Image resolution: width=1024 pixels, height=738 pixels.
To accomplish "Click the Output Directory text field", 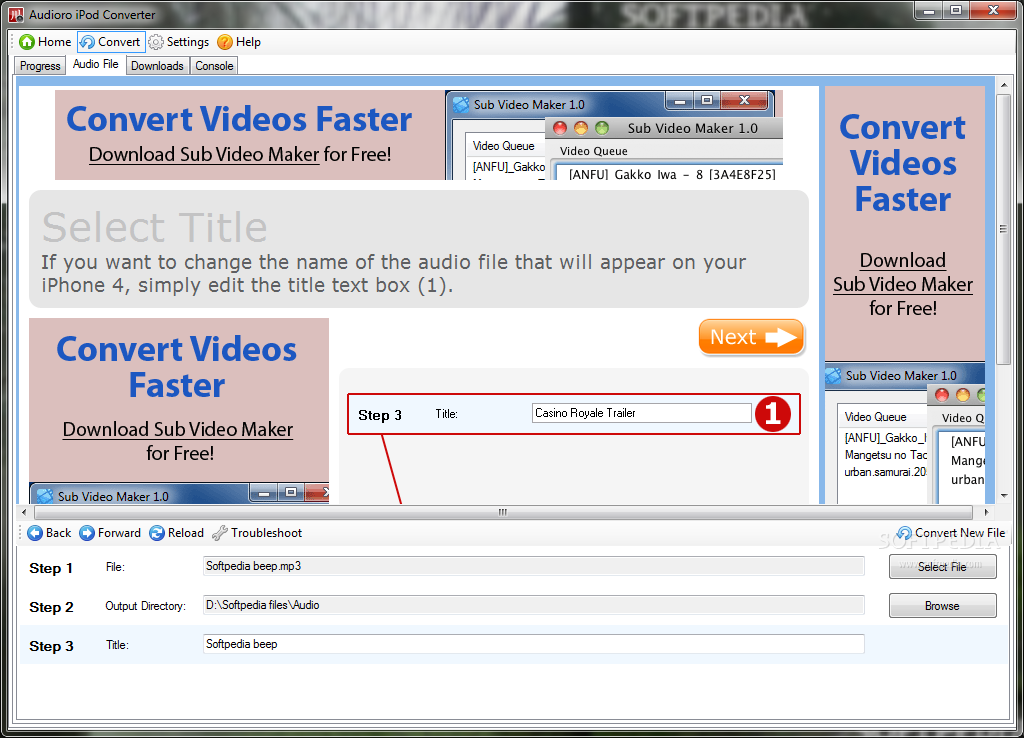I will pos(534,605).
